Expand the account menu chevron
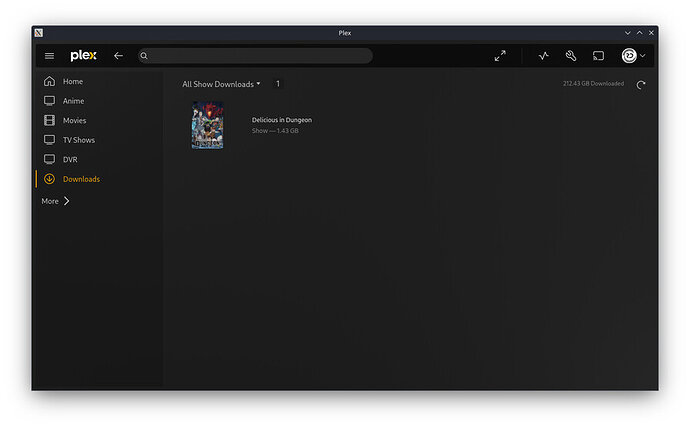Screen dimensions: 690x428 [x=643, y=56]
